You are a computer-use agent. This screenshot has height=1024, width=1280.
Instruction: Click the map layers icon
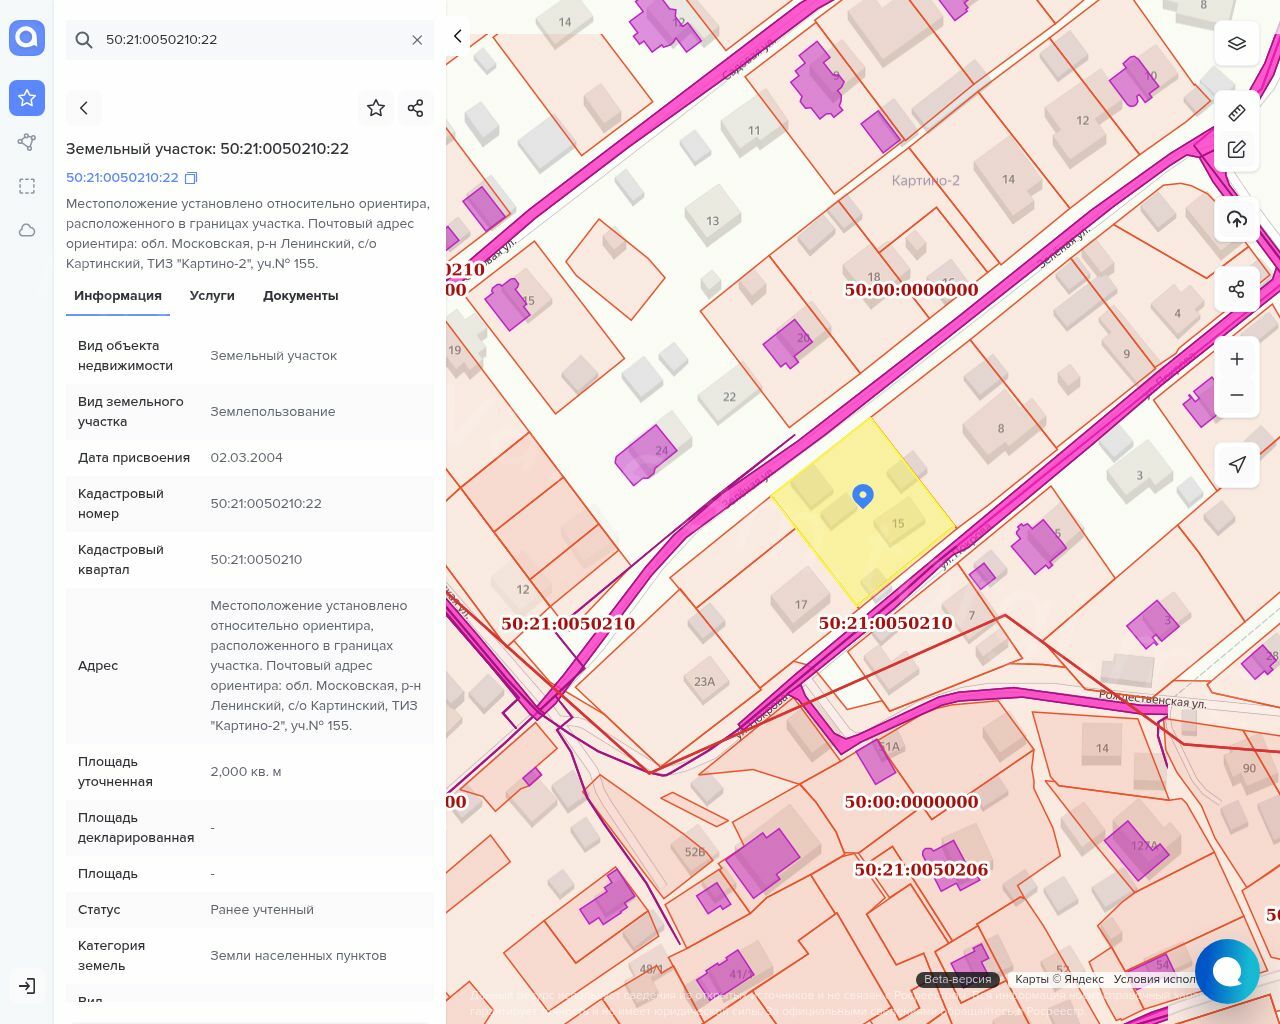1237,44
